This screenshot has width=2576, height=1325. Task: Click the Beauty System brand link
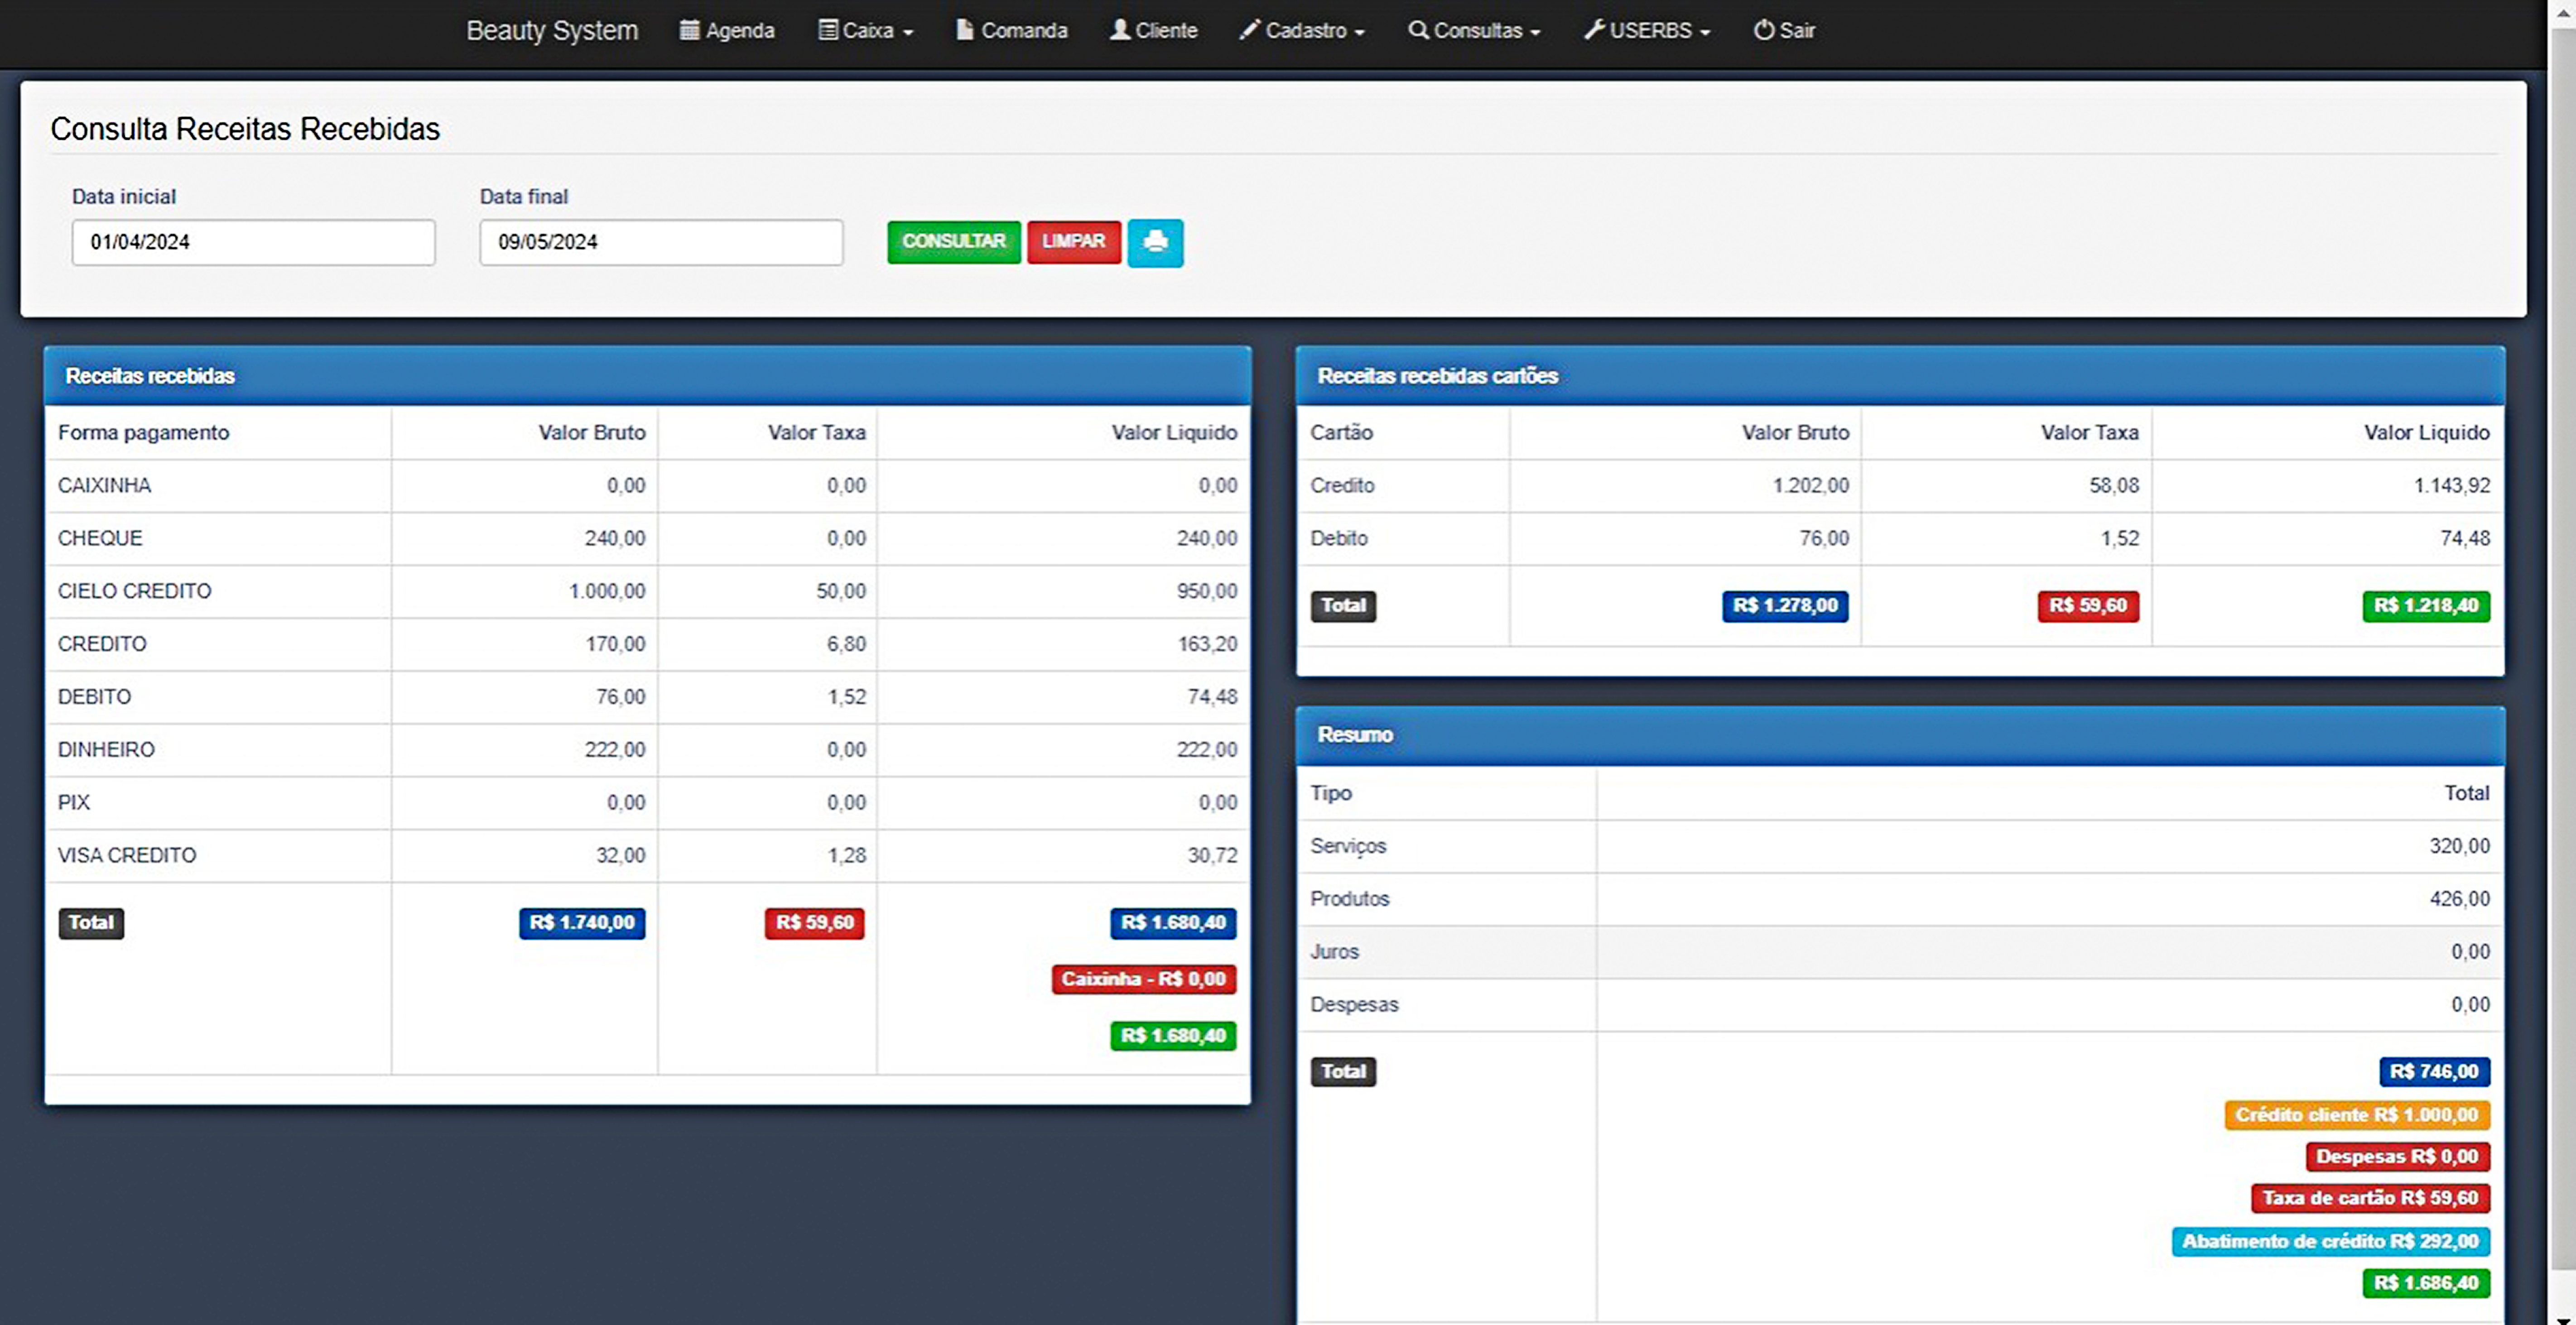[552, 31]
